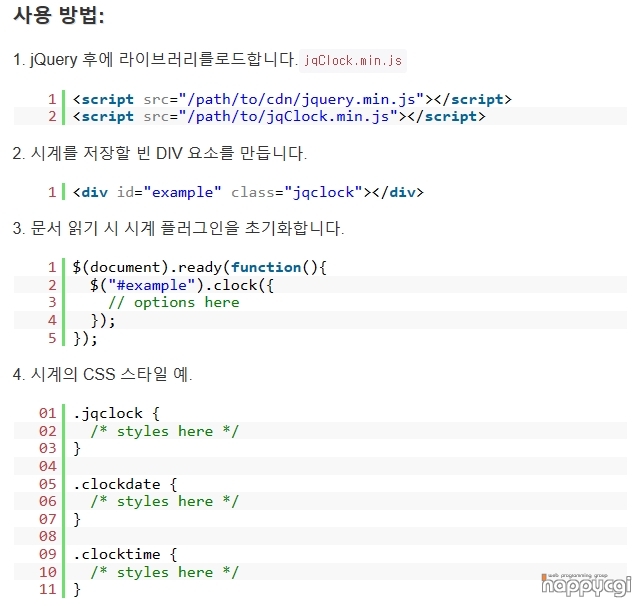Click the closing brace on CSS line 07

pos(77,519)
